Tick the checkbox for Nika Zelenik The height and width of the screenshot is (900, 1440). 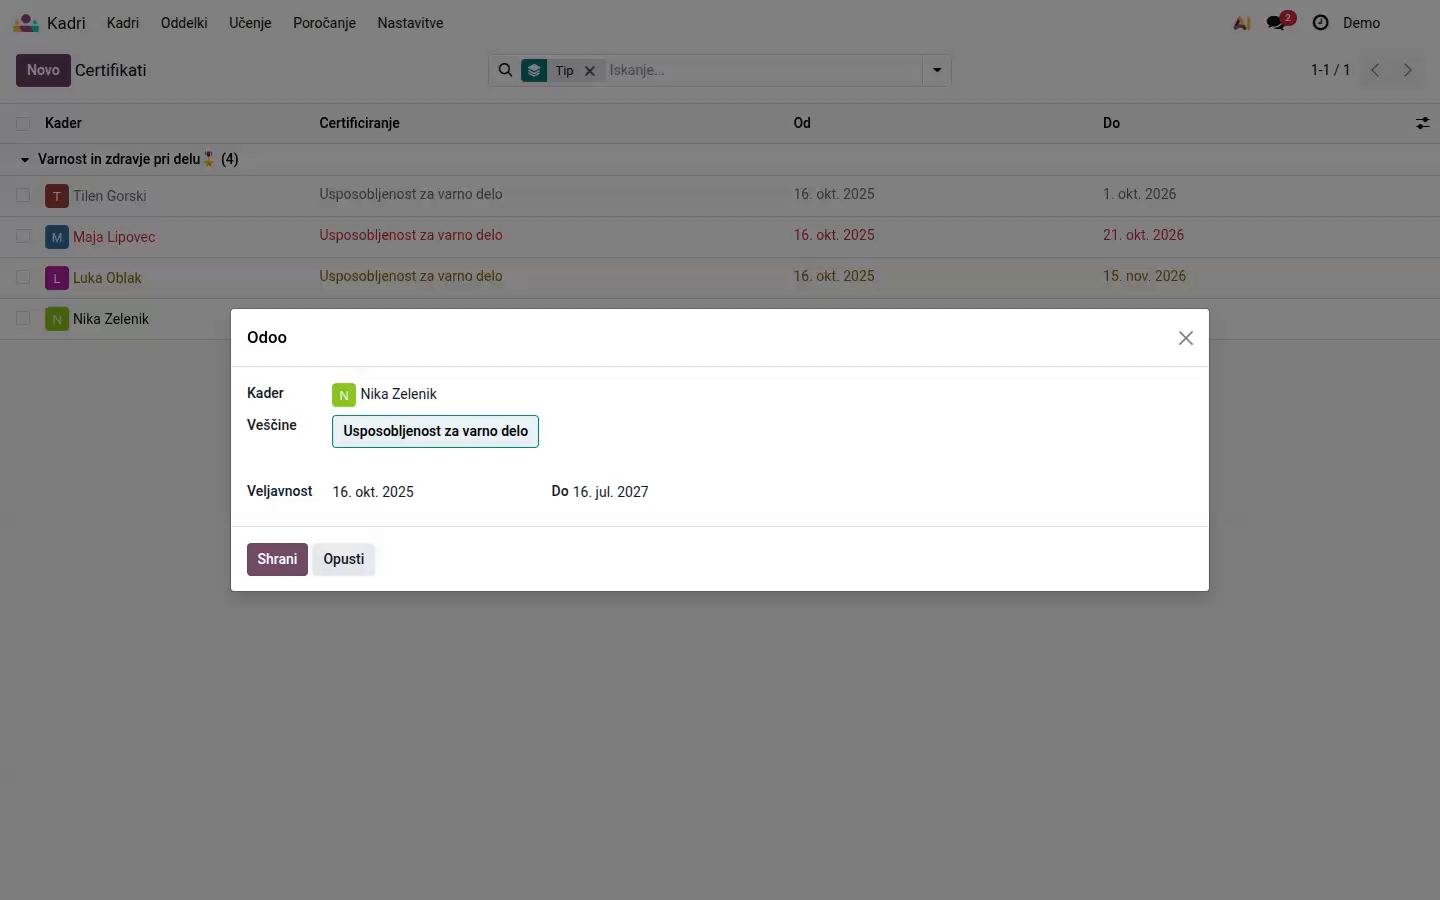pyautogui.click(x=23, y=318)
